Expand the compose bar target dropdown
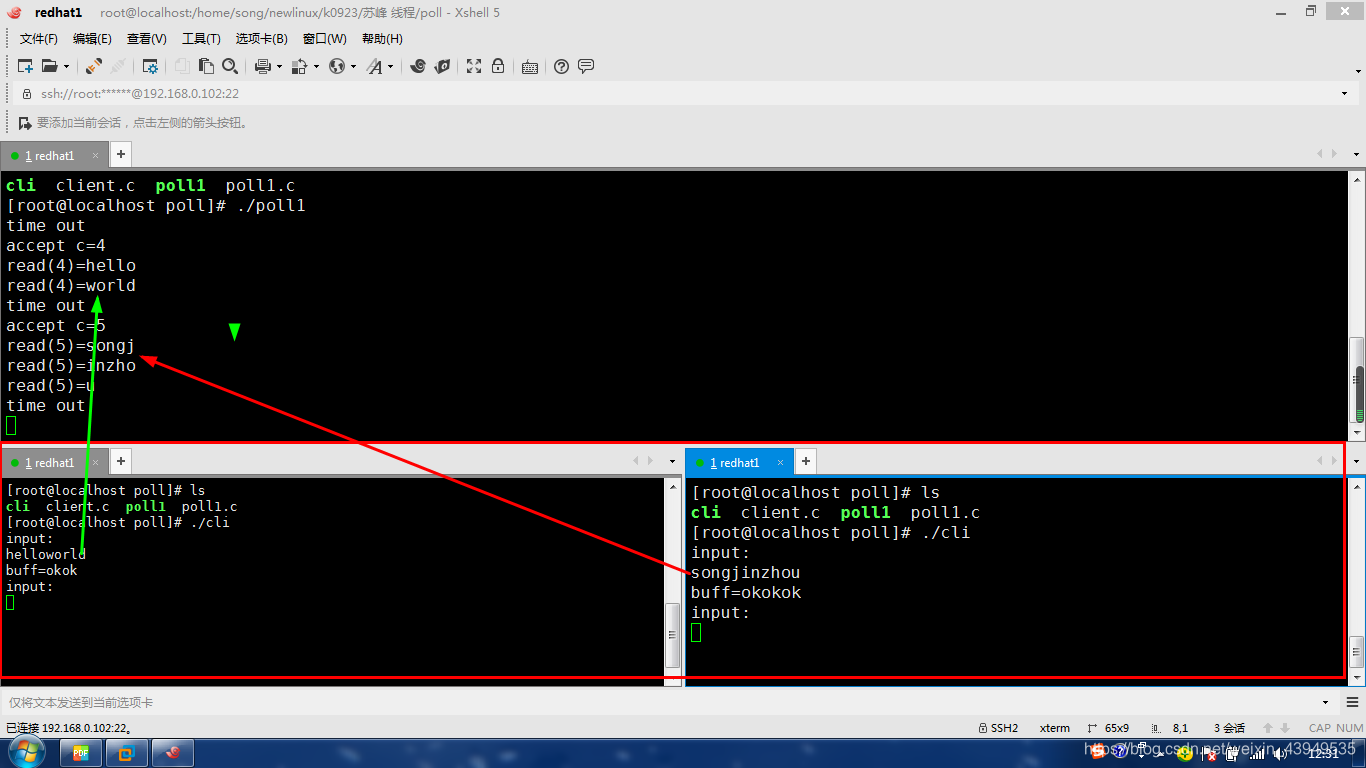The height and width of the screenshot is (768, 1366). [1326, 702]
